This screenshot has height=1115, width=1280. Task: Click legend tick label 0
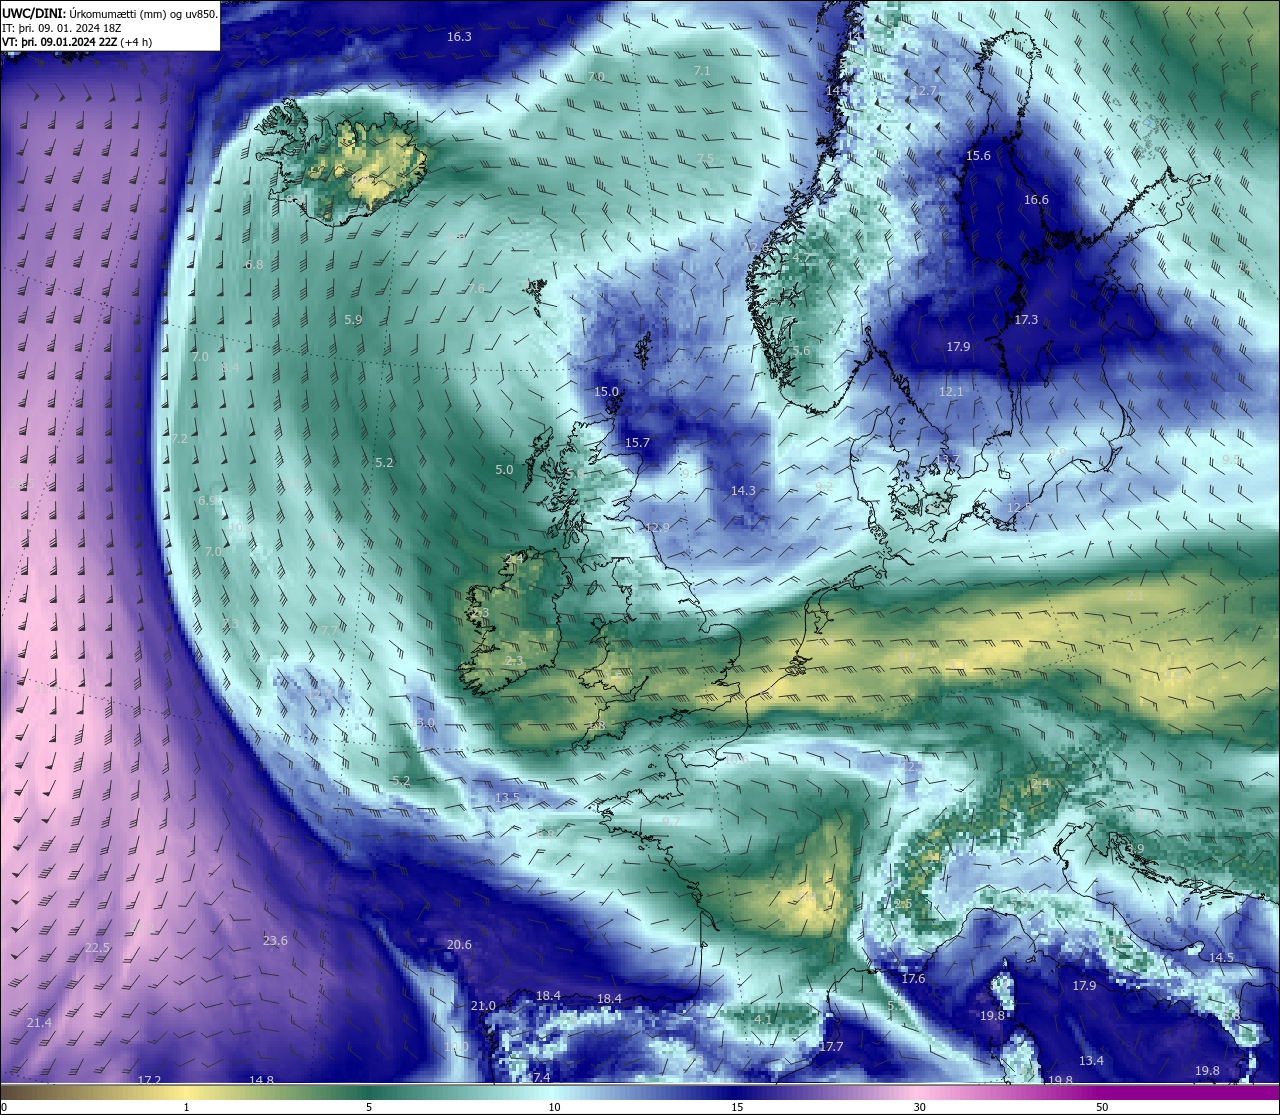[4, 1107]
